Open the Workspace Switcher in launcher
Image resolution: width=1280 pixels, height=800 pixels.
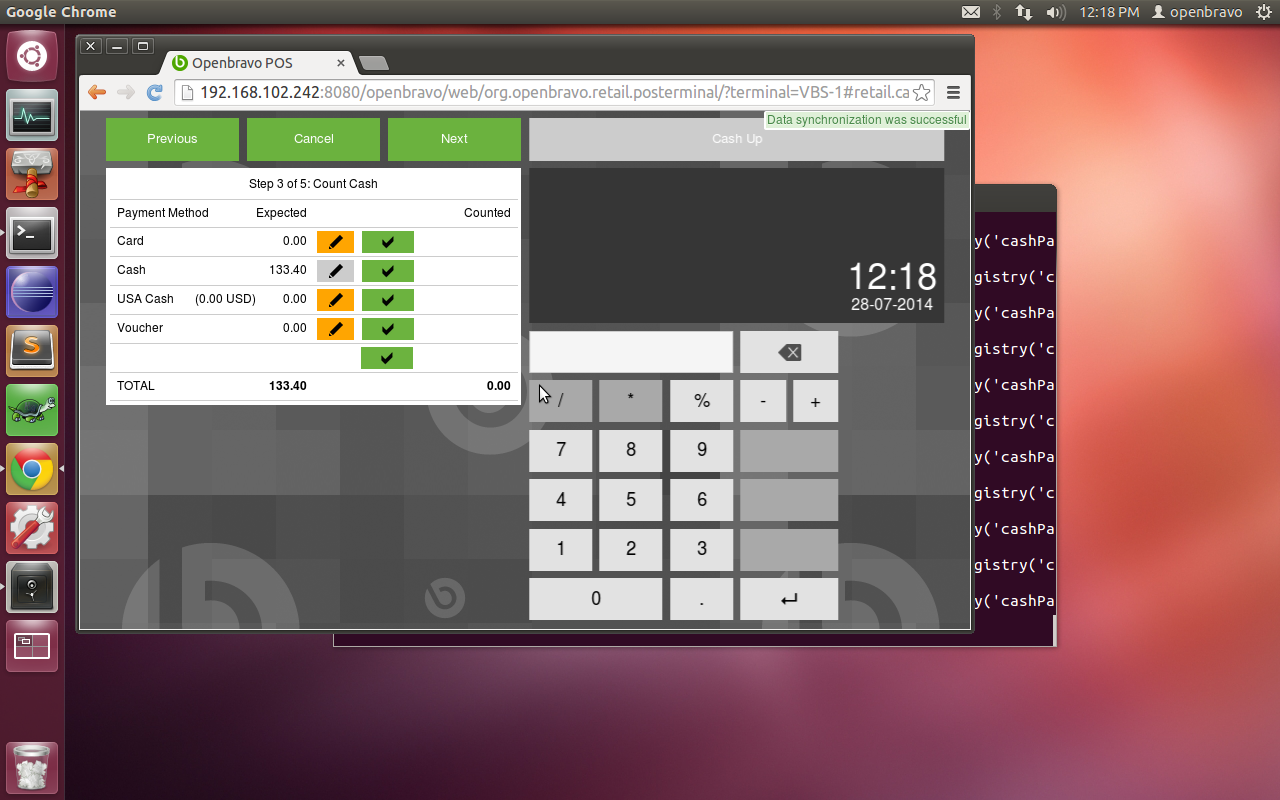pos(32,646)
